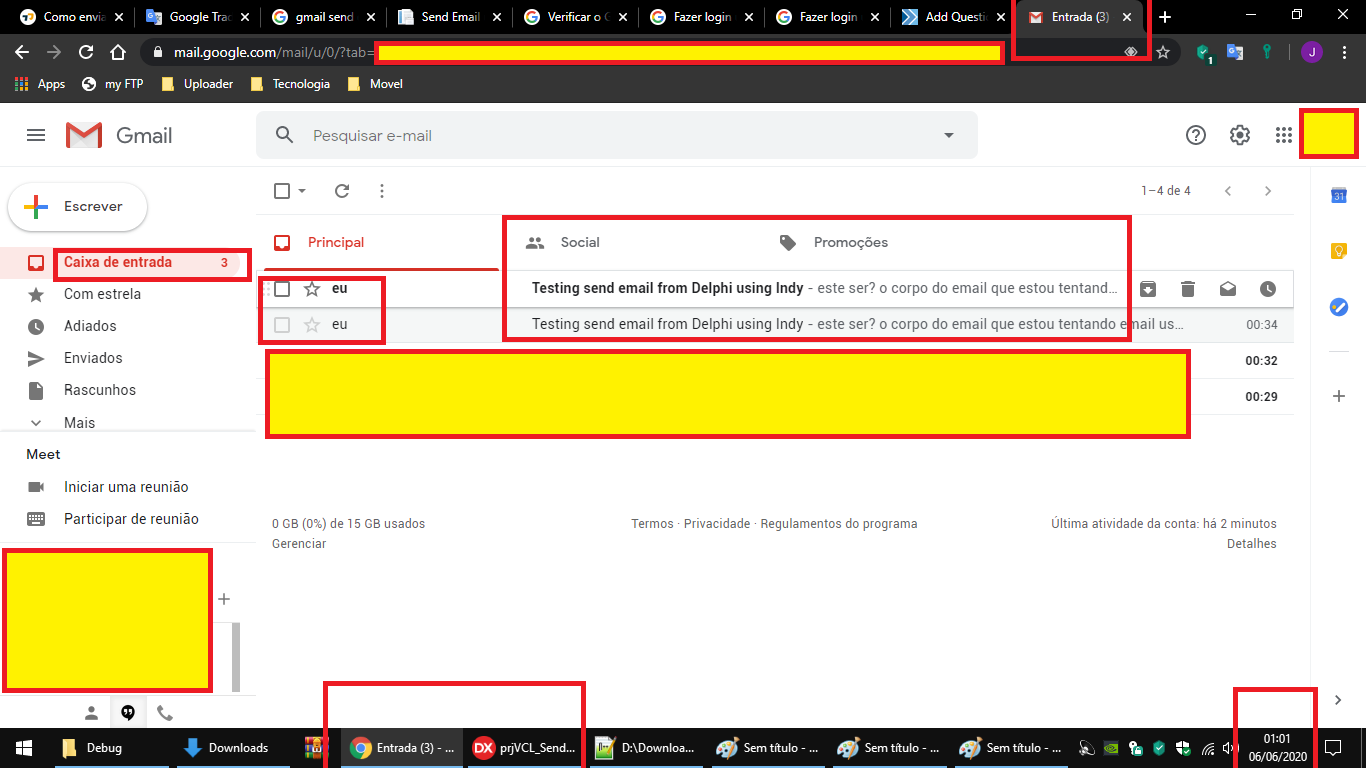Switch to the Google Tradutor browser tab
Screen dimensions: 1366x768
point(197,17)
